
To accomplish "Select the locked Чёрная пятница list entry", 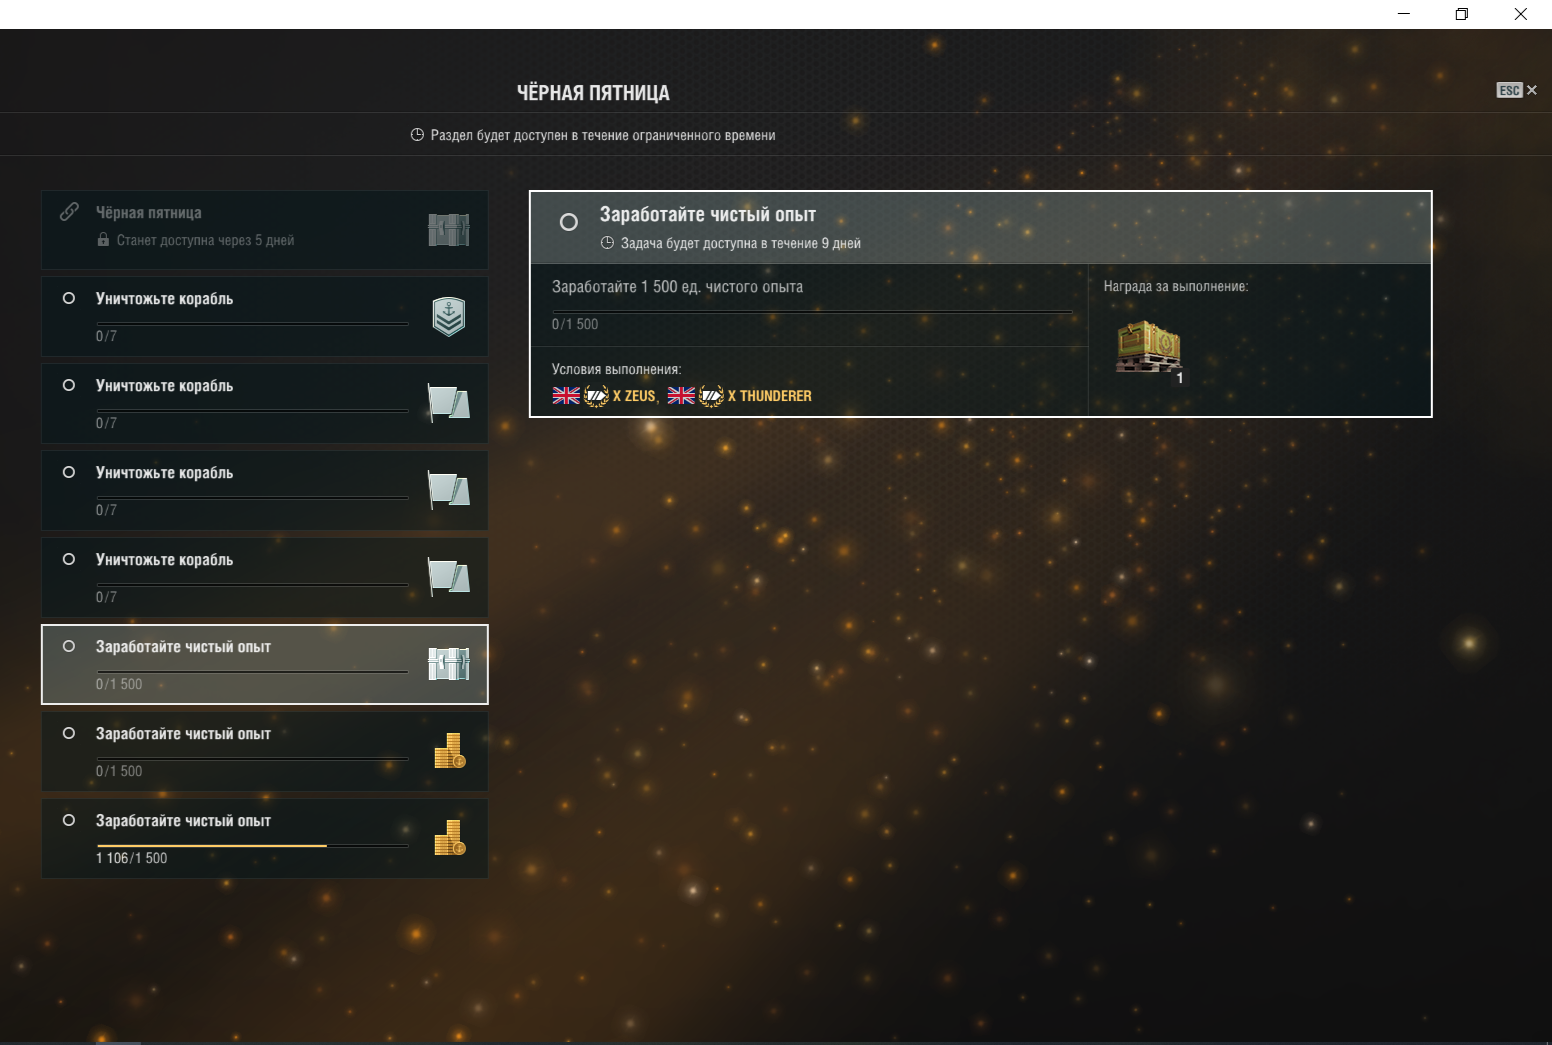I will click(x=265, y=229).
